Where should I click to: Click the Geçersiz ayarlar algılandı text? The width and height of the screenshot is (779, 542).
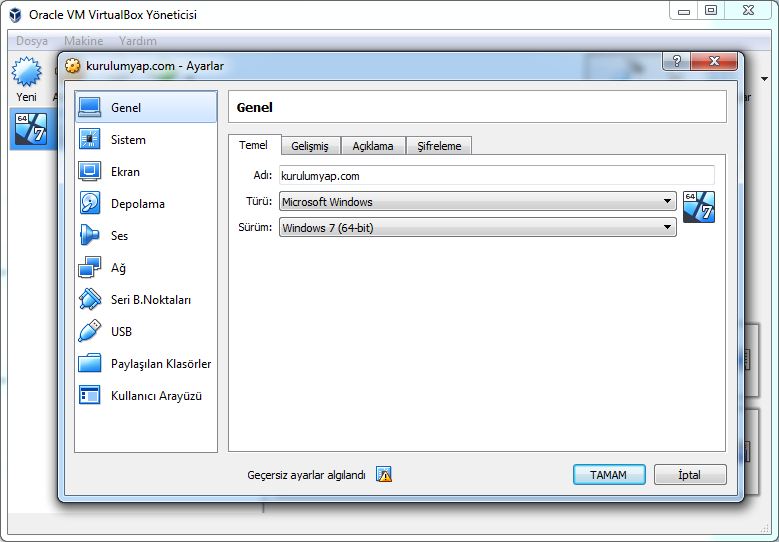307,475
